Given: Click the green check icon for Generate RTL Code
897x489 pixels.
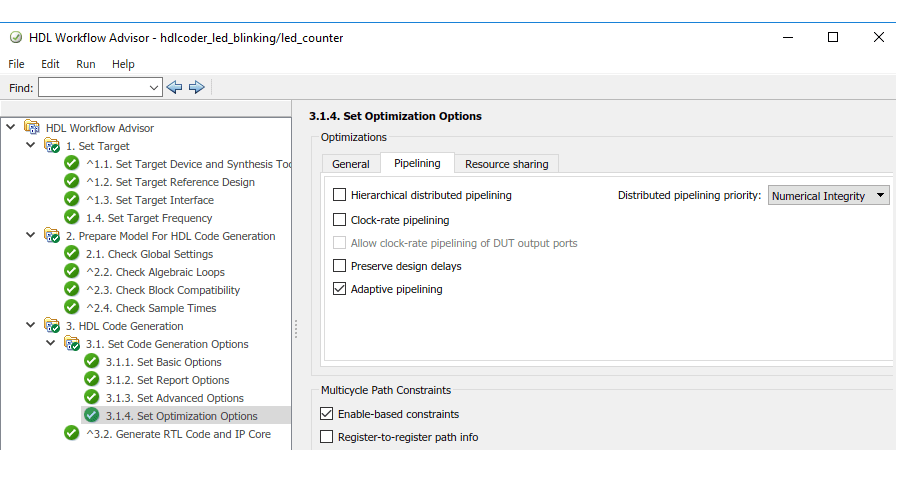Looking at the screenshot, I should (72, 434).
